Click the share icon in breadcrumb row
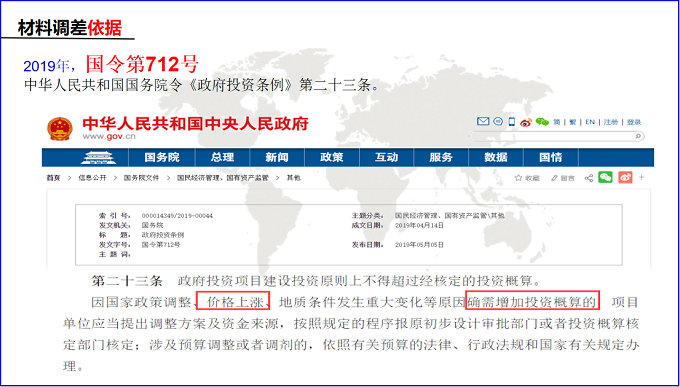Image resolution: width=680 pixels, height=387 pixels. click(x=588, y=178)
